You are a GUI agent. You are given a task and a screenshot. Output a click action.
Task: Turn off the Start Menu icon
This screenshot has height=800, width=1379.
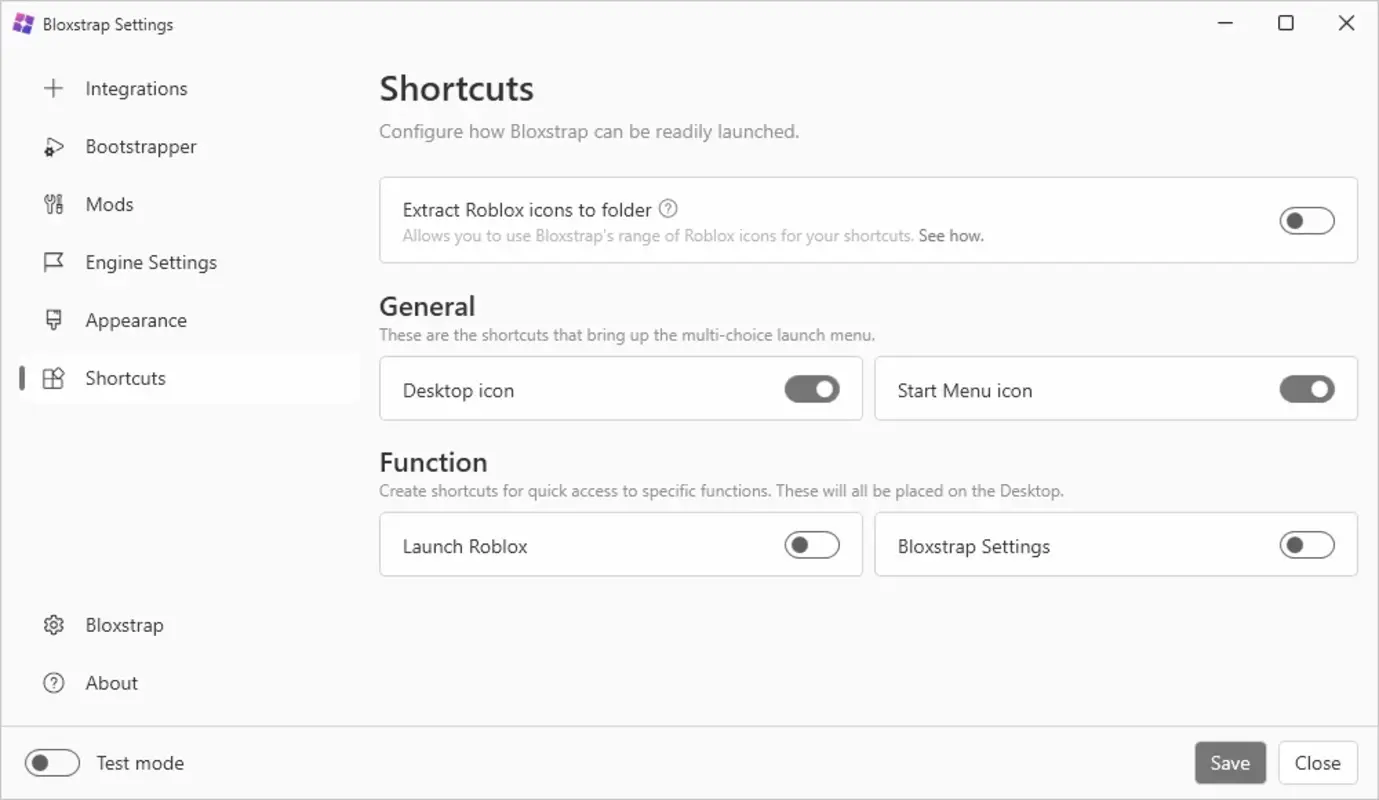click(x=1307, y=389)
